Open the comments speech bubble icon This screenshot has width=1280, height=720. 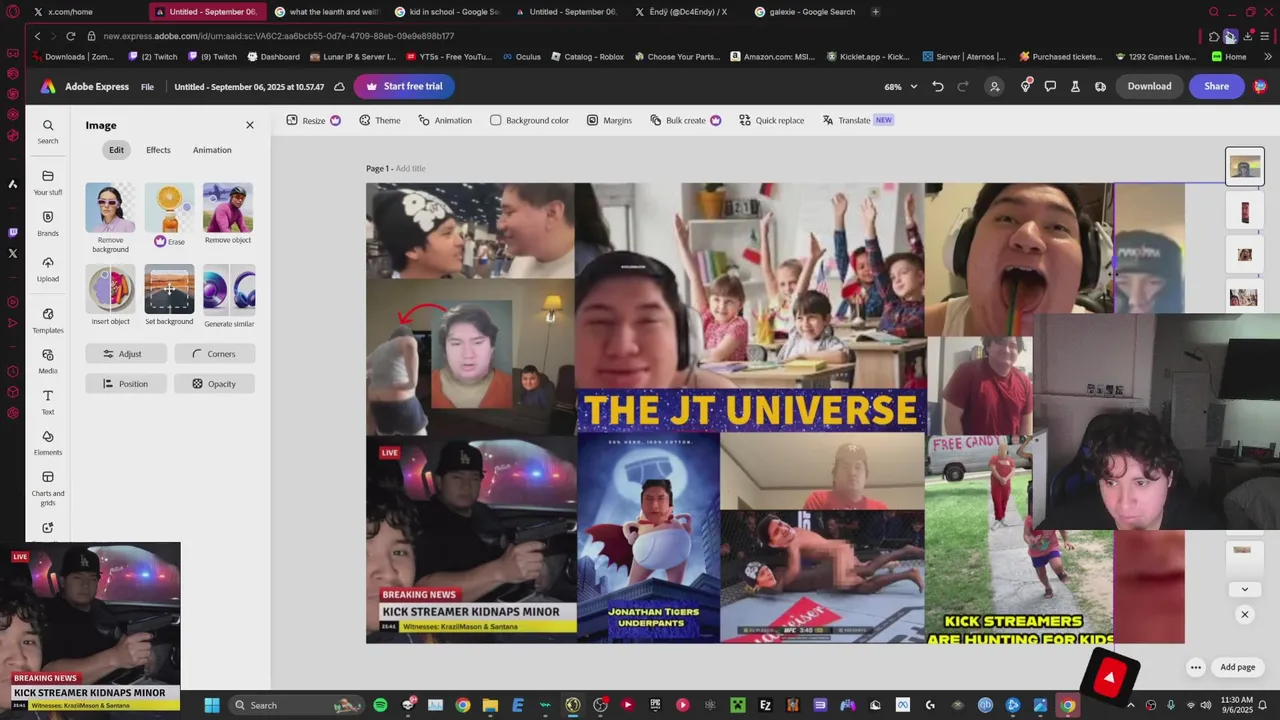(x=1050, y=86)
